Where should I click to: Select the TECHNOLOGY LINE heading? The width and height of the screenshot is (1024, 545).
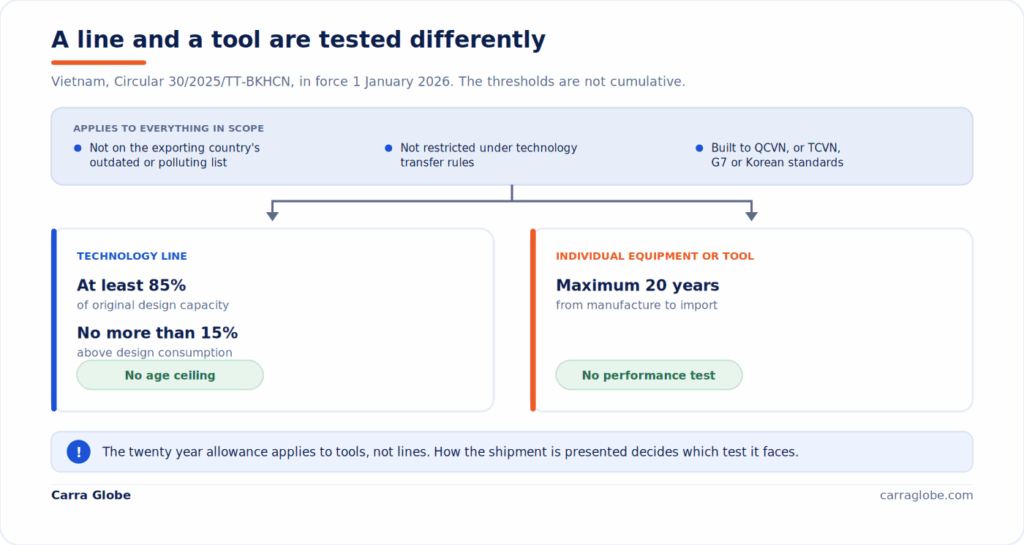click(x=132, y=256)
